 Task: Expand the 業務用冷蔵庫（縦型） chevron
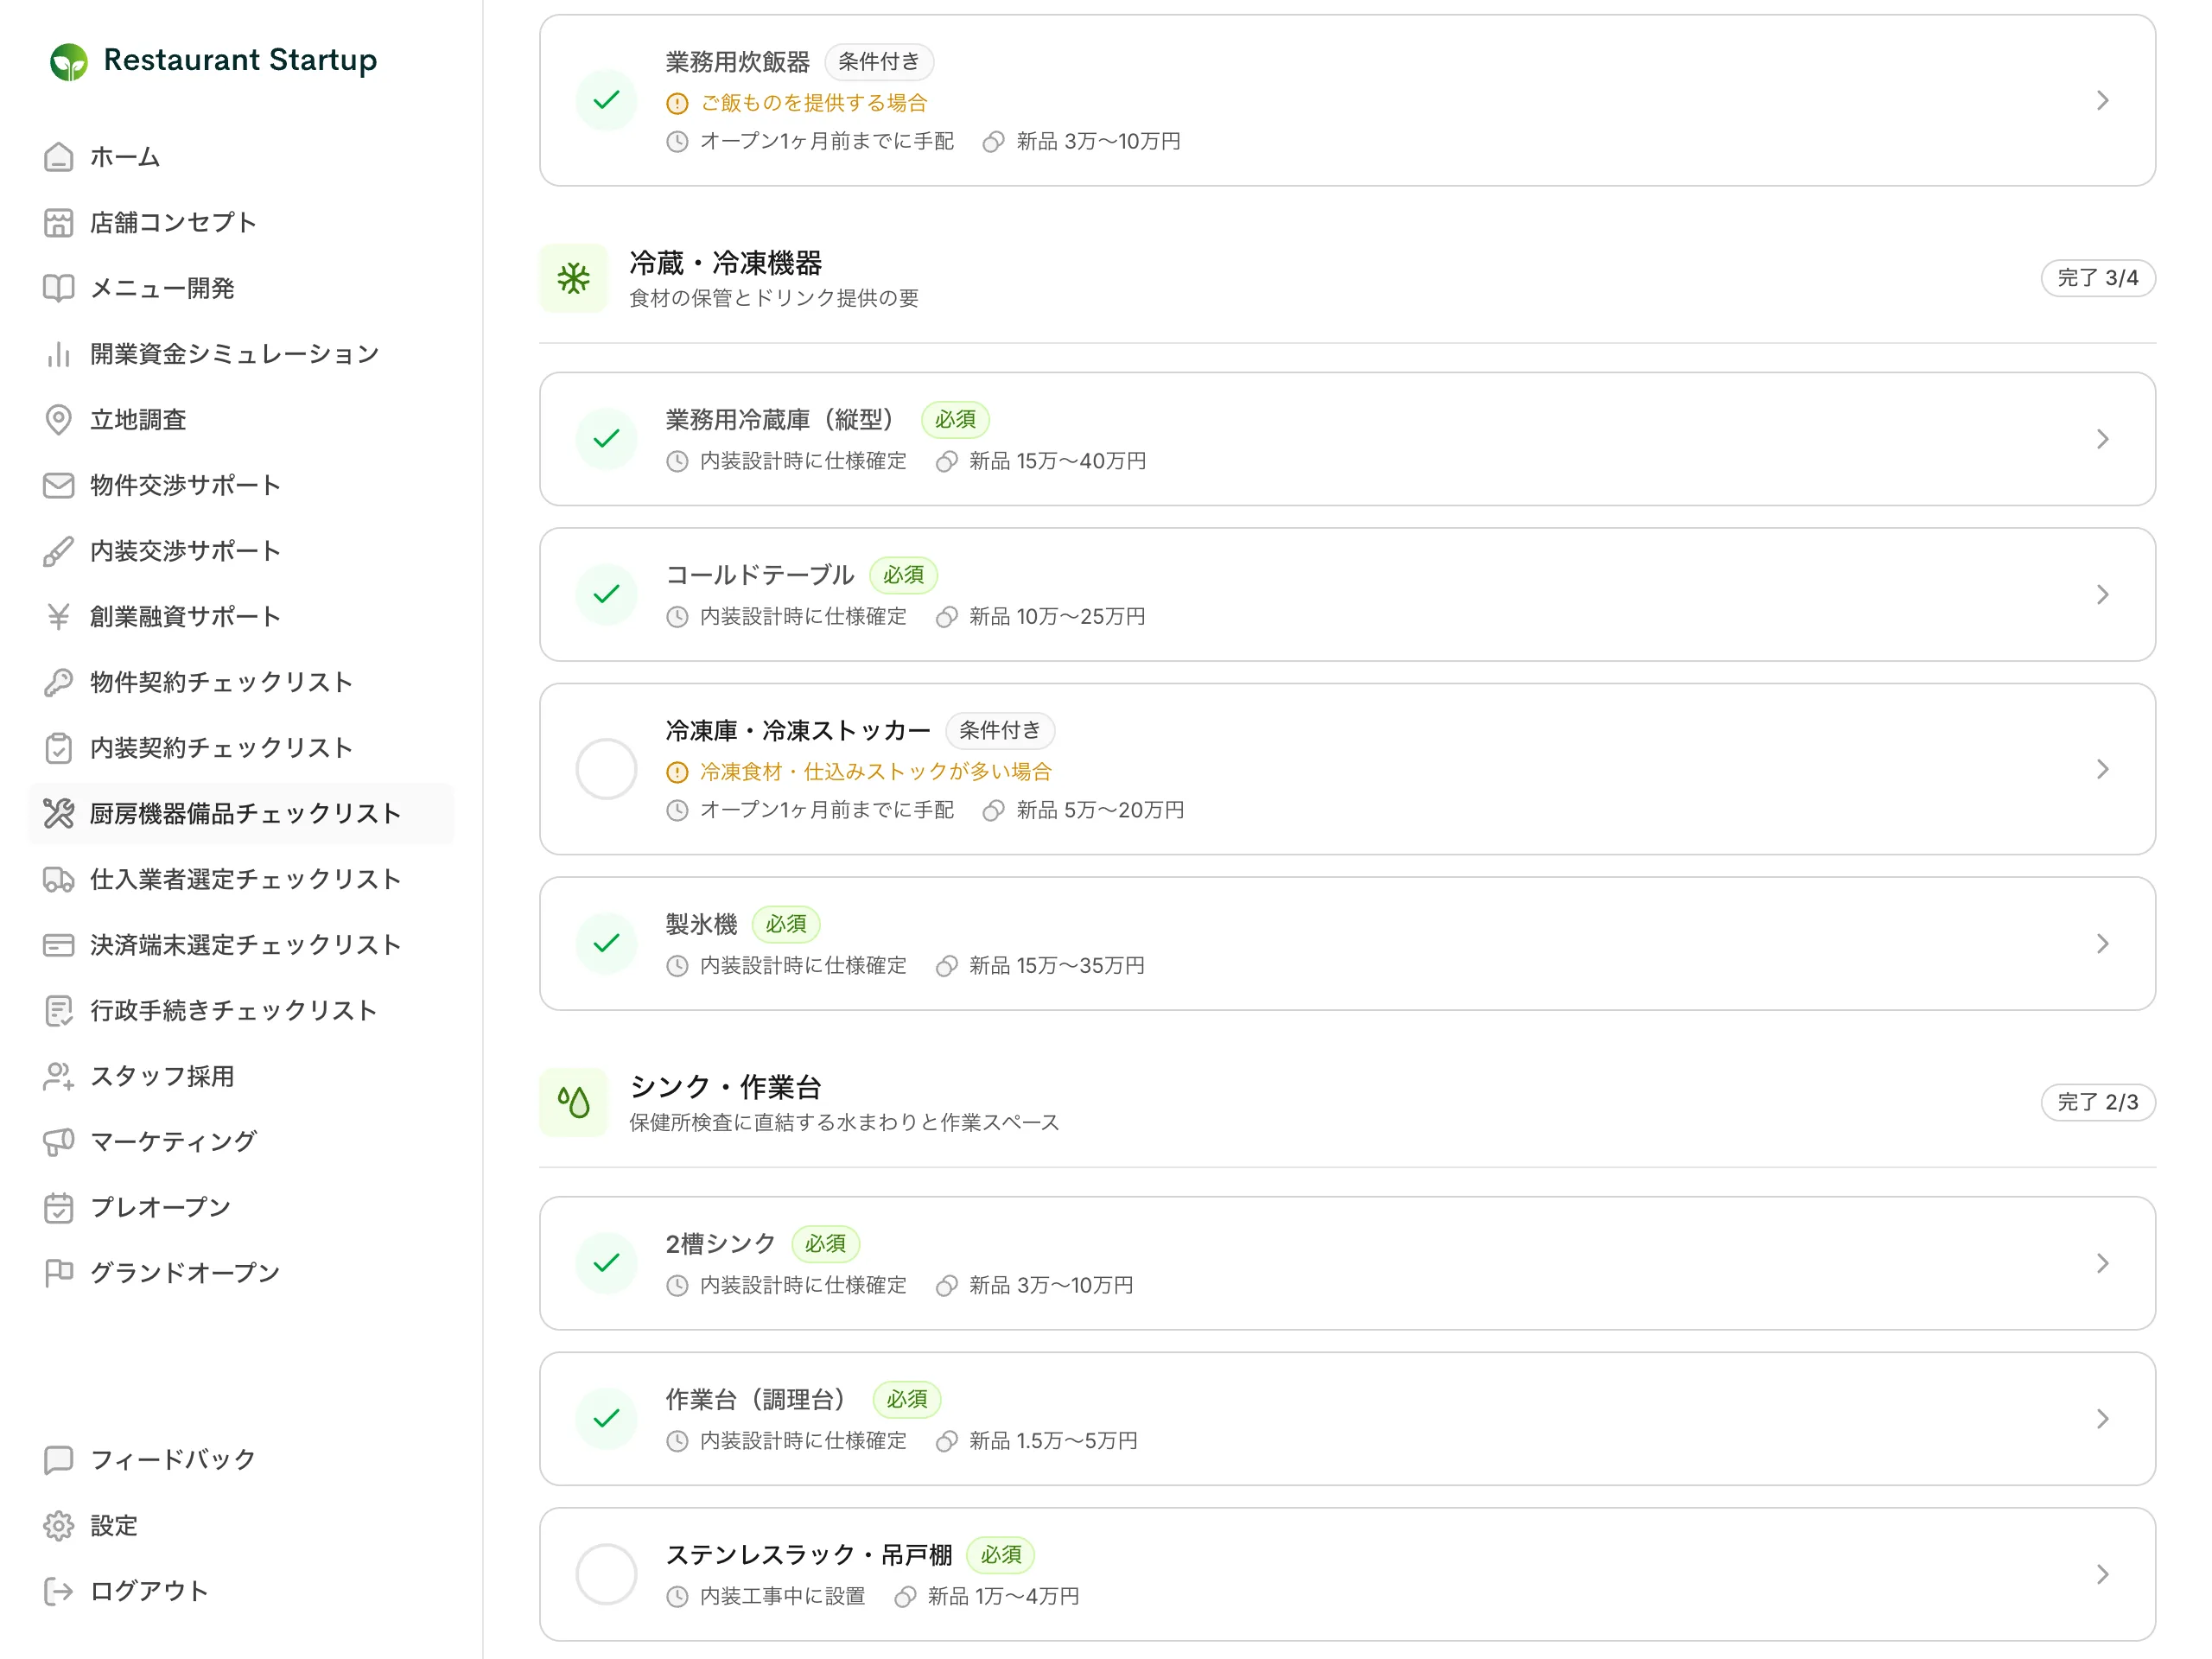[x=2102, y=439]
